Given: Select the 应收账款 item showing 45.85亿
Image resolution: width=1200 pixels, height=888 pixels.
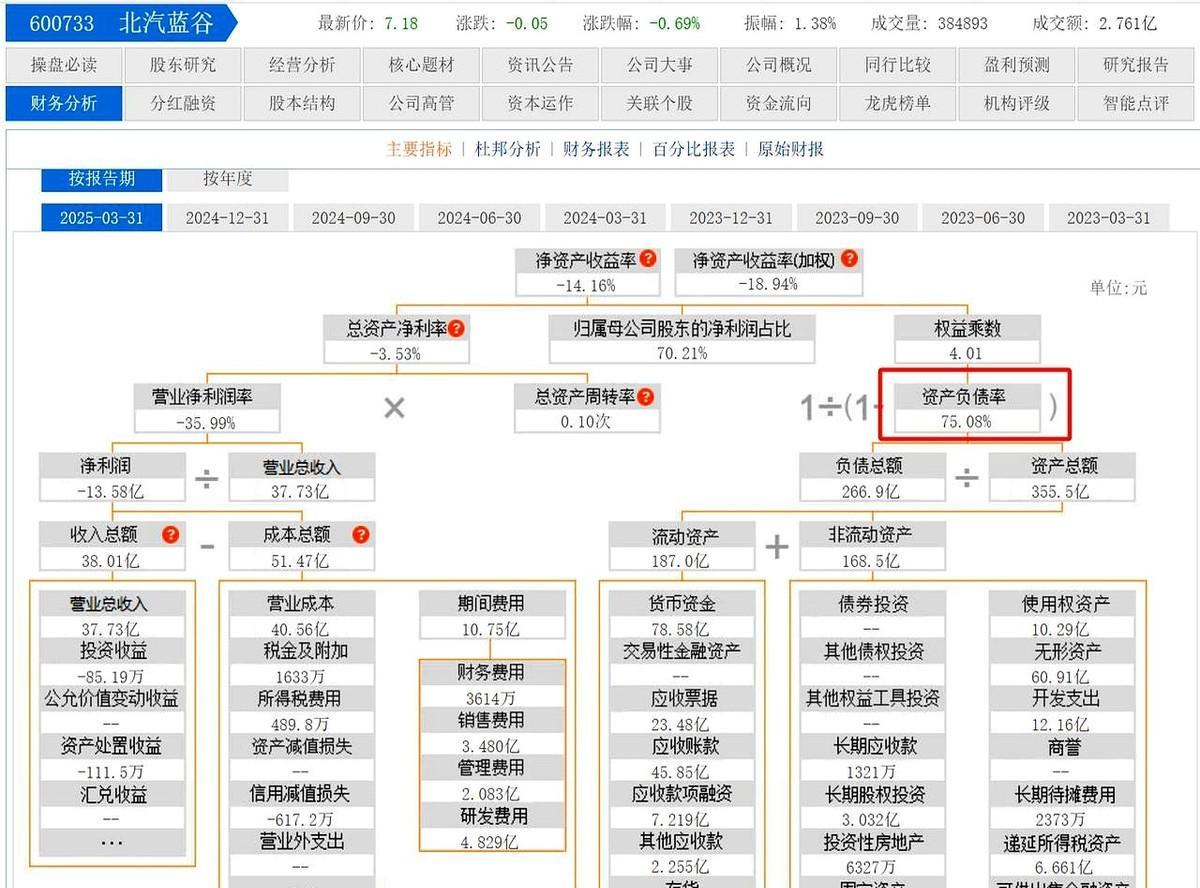Looking at the screenshot, I should click(683, 759).
